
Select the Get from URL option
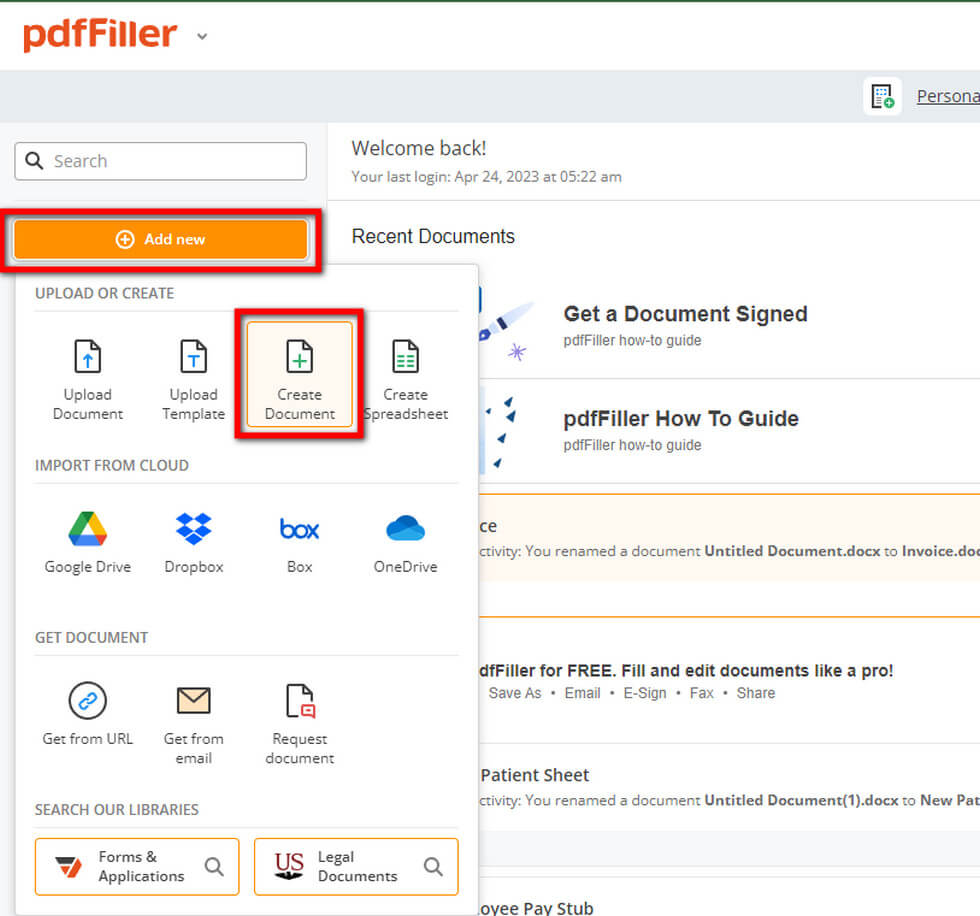(87, 715)
